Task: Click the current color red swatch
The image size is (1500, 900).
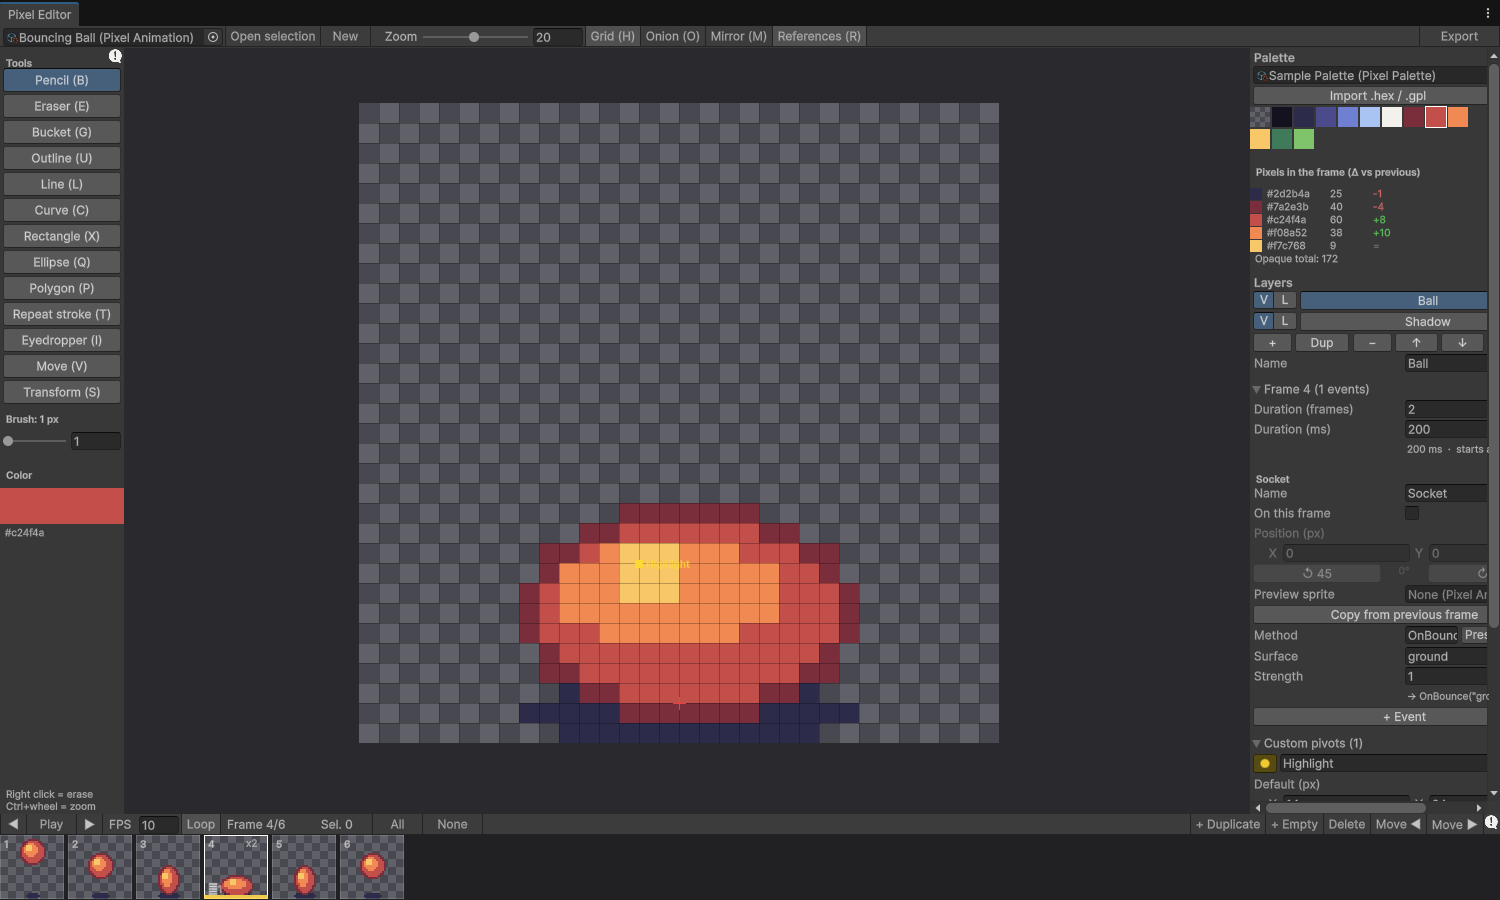Action: (x=62, y=506)
